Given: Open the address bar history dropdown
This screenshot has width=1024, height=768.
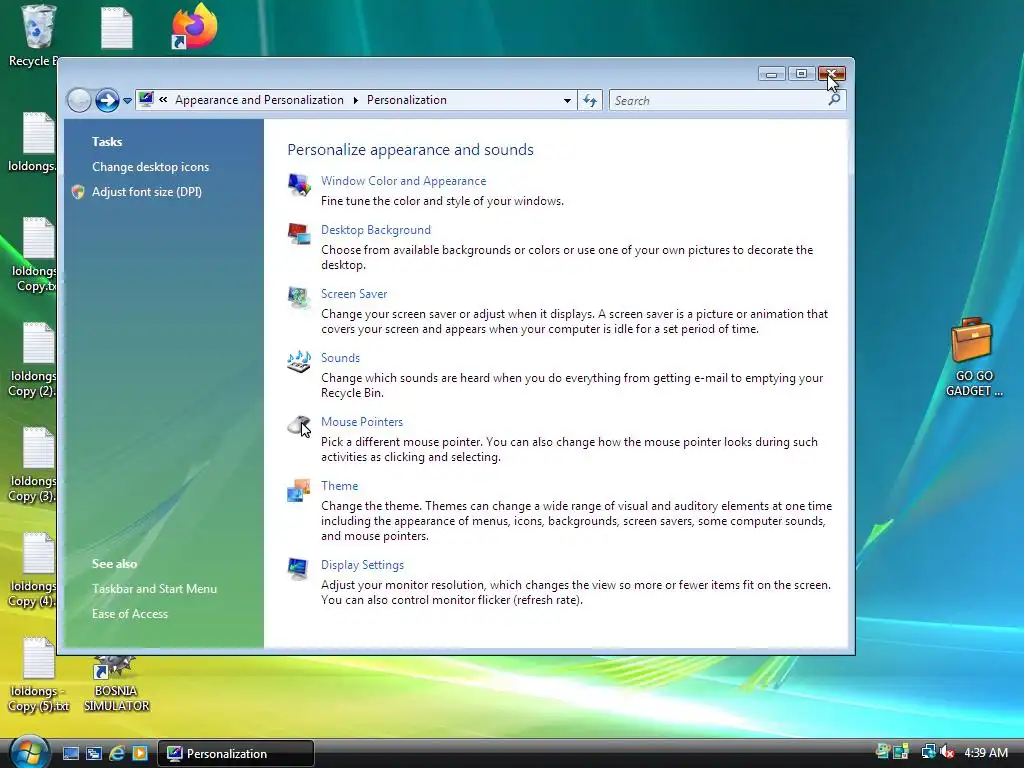Looking at the screenshot, I should click(x=567, y=101).
